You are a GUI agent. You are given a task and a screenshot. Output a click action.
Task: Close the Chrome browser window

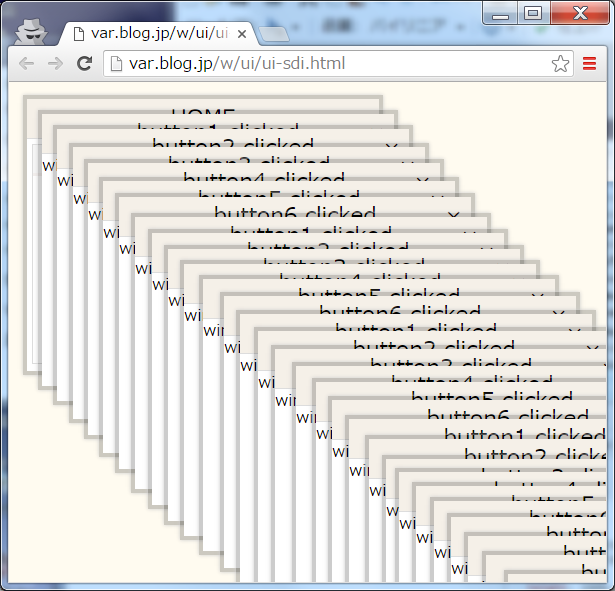tap(580, 13)
